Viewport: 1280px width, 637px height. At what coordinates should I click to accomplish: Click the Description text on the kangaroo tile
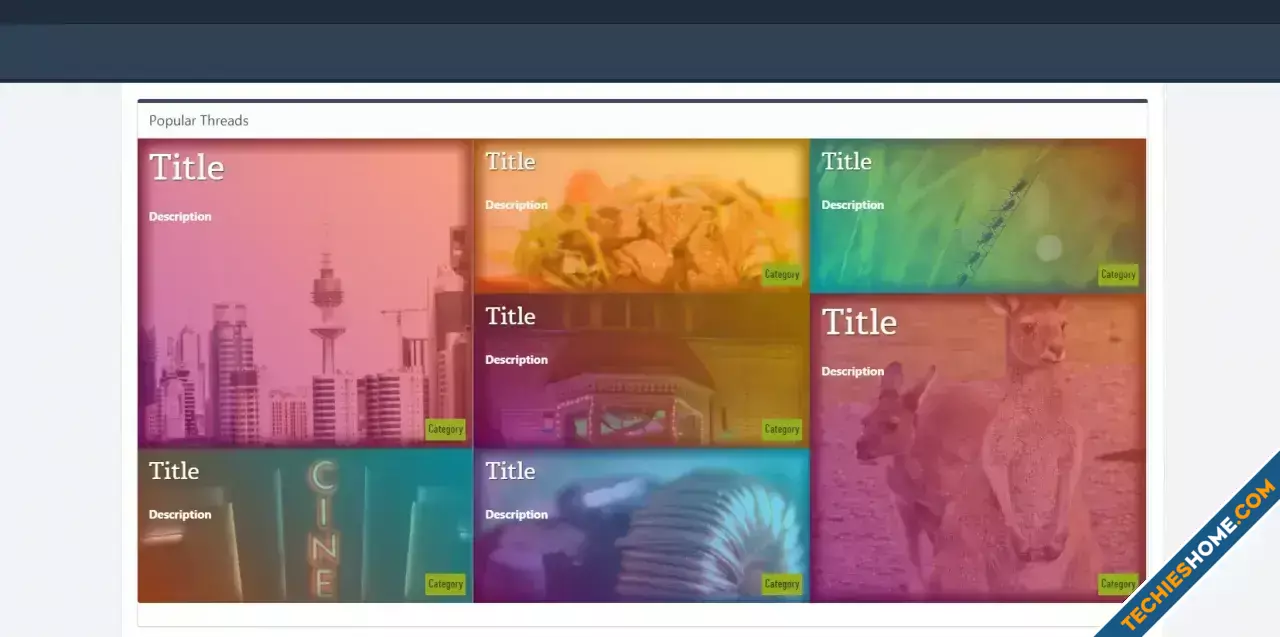click(x=852, y=372)
